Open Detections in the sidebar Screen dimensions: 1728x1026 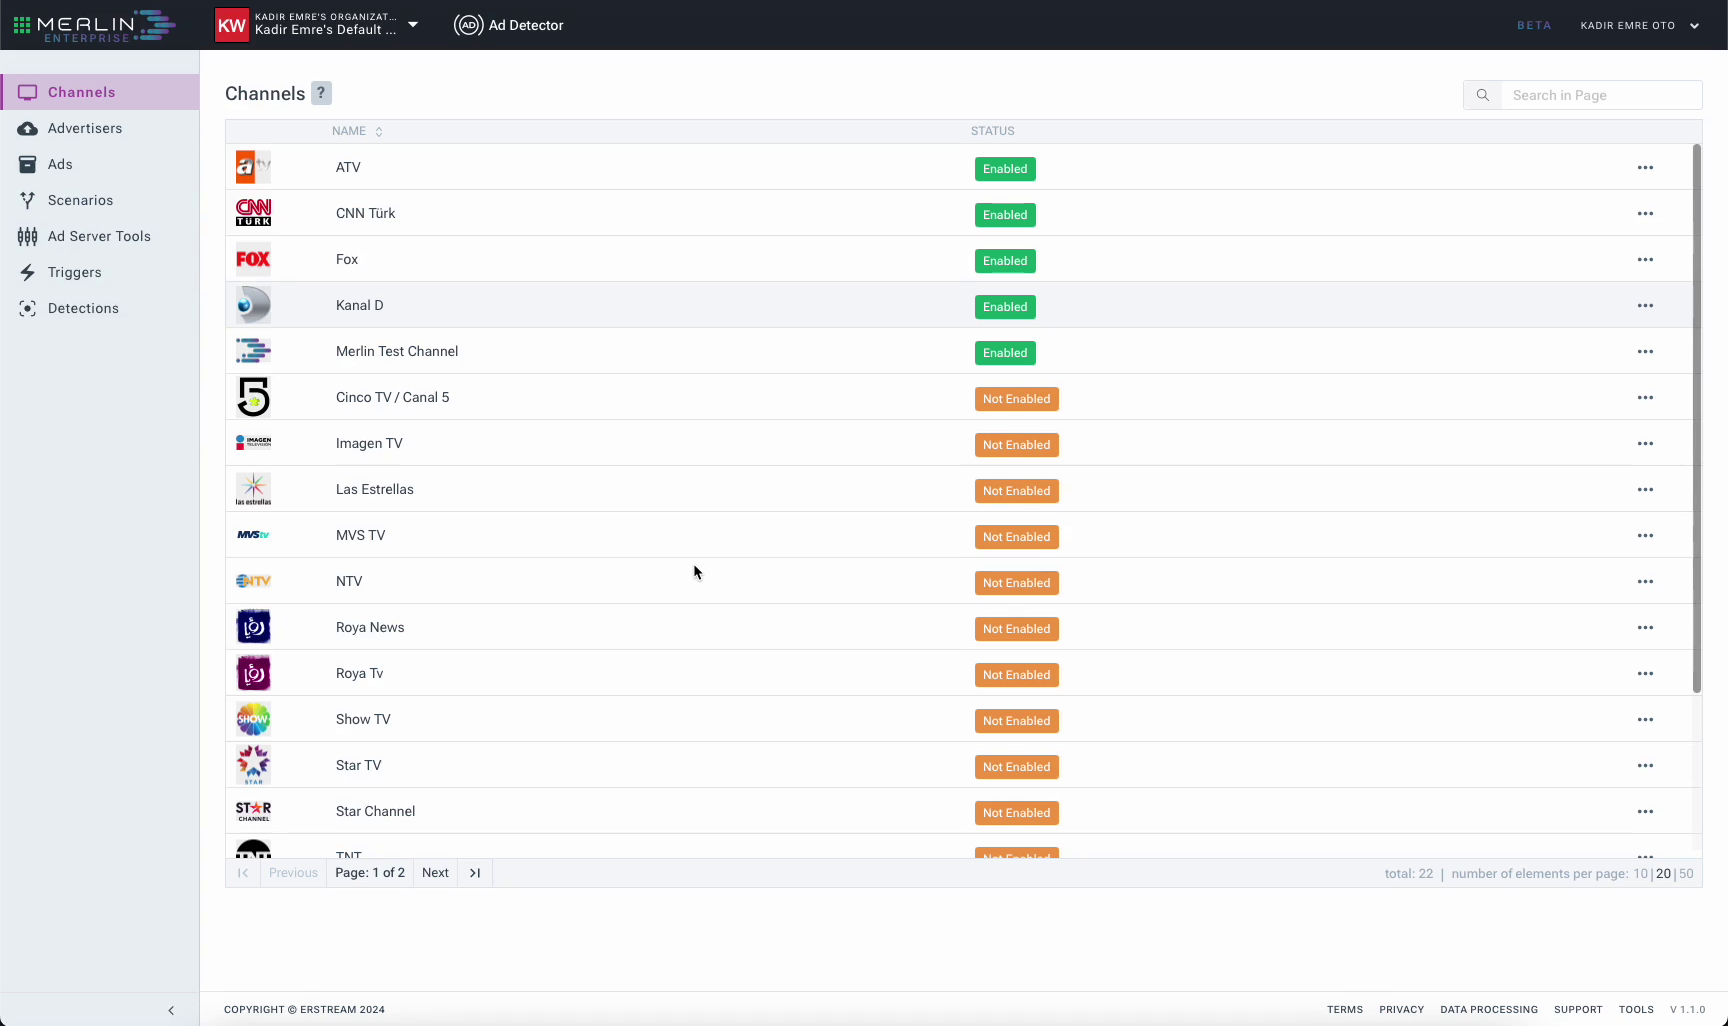pos(100,308)
